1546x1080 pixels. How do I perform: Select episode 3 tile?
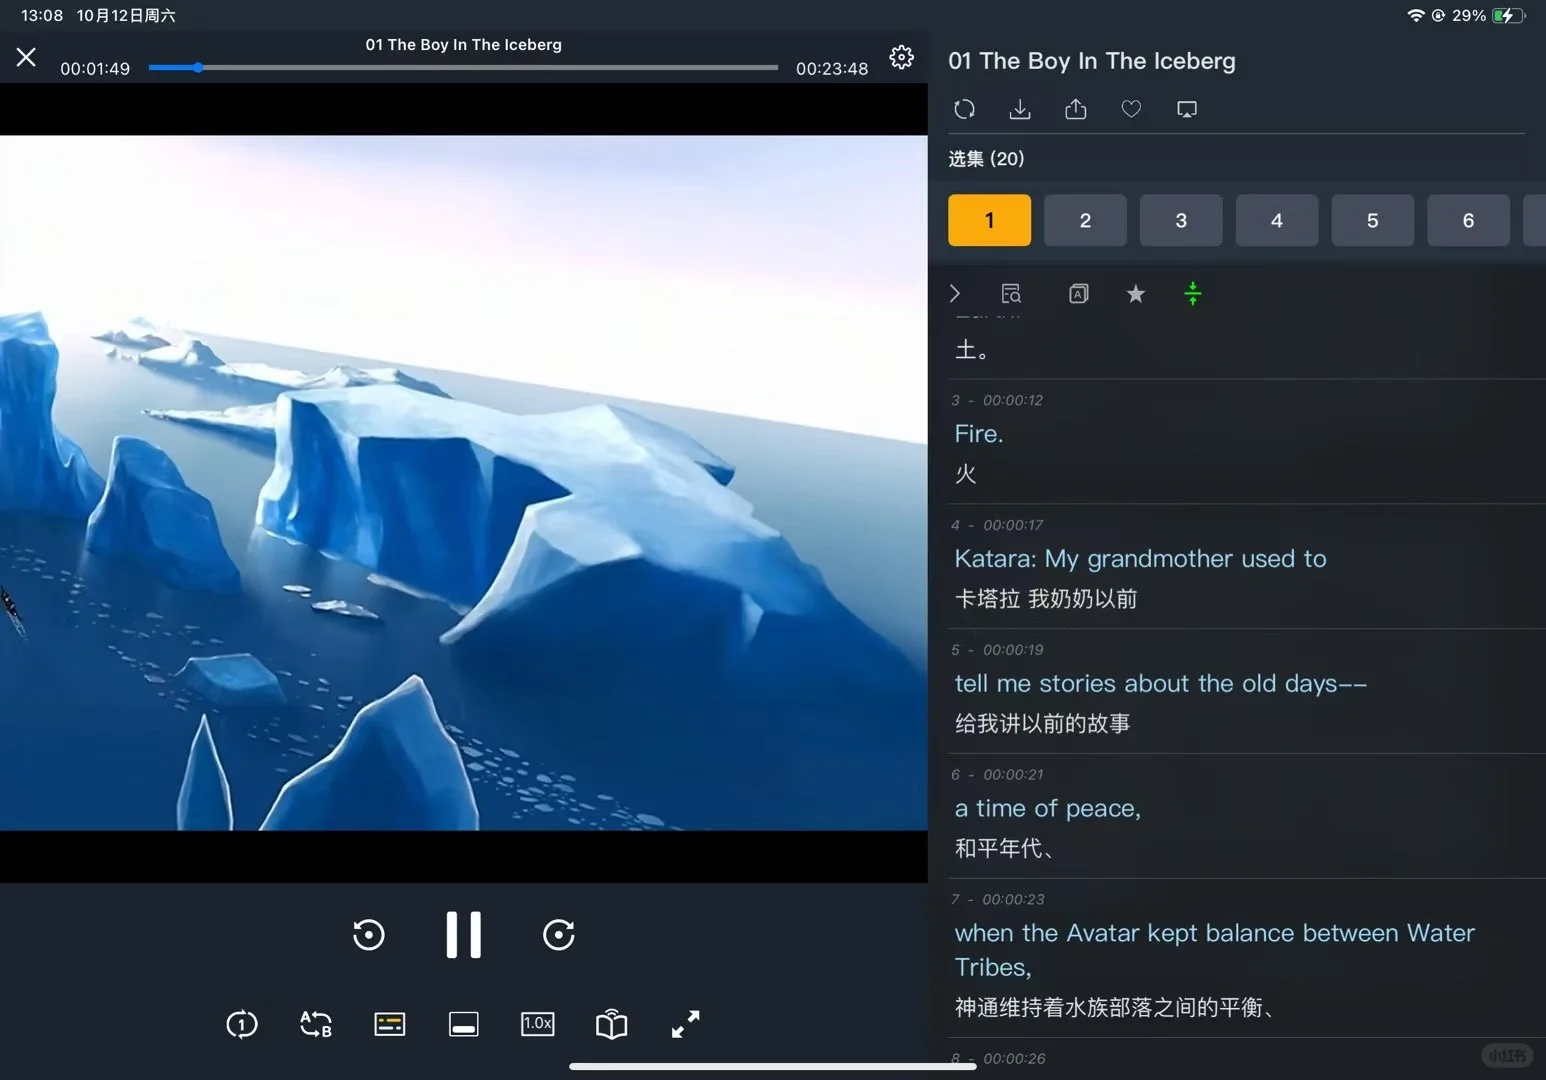click(x=1181, y=220)
